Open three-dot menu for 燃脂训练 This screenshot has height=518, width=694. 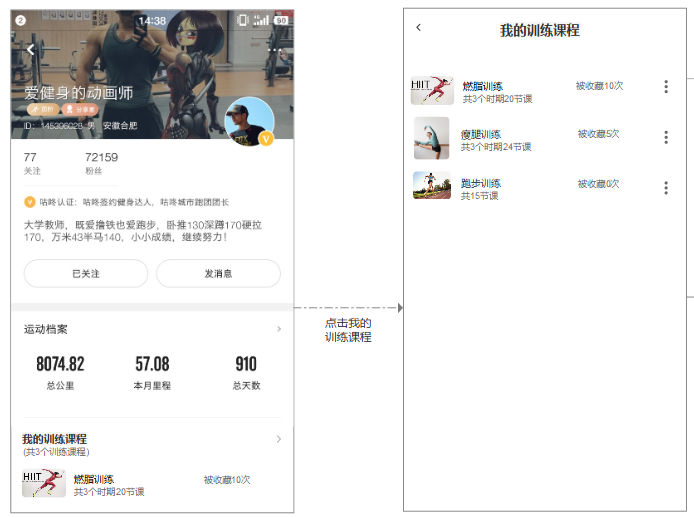[x=666, y=87]
